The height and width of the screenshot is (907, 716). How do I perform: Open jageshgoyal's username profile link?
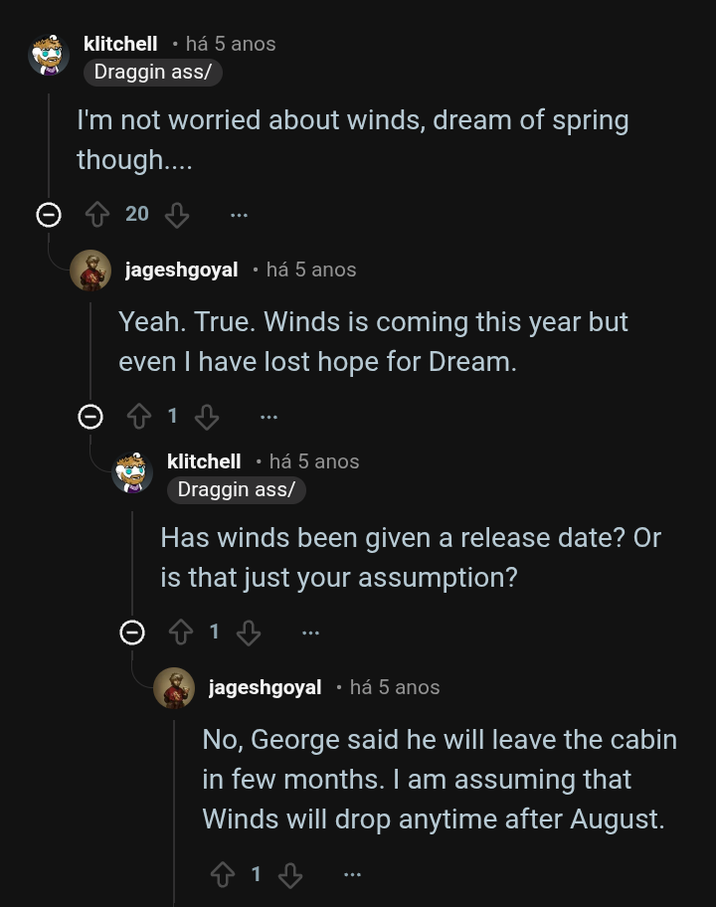[181, 268]
